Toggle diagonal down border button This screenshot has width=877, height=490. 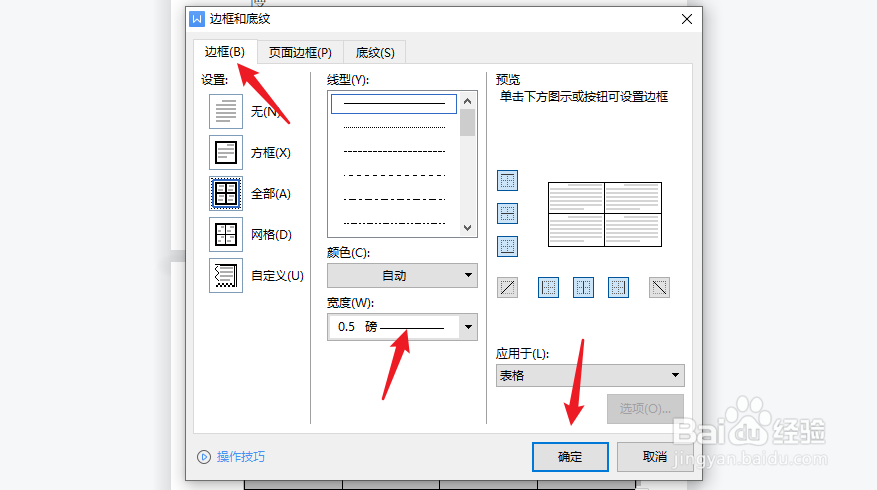coord(659,288)
